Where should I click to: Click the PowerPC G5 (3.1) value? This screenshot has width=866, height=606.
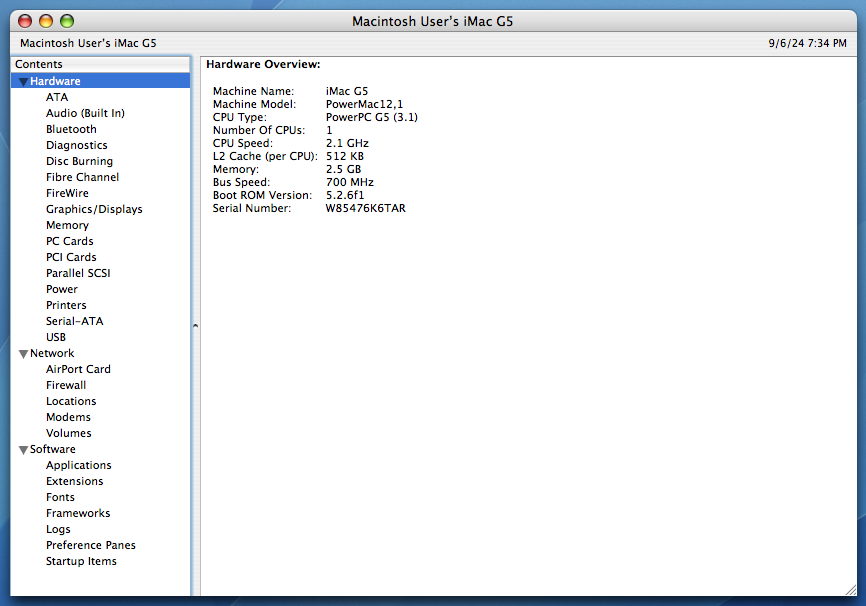click(x=372, y=118)
